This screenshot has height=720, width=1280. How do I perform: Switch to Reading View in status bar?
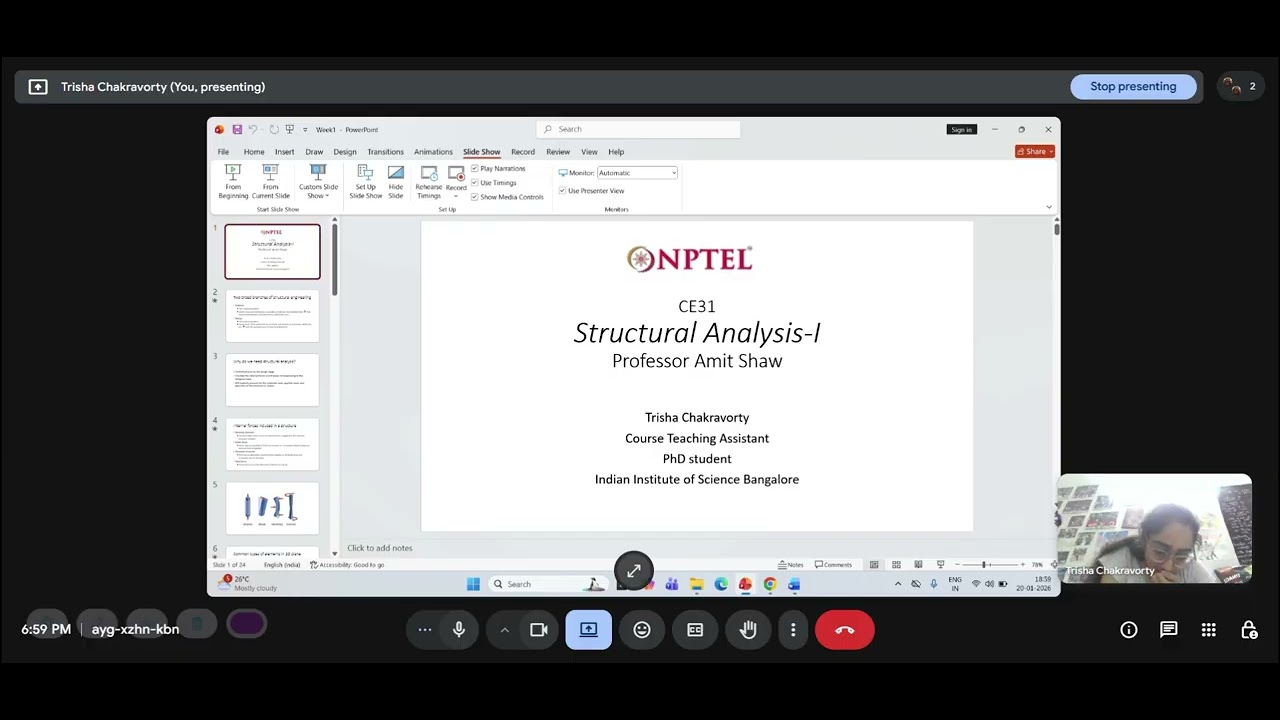[918, 565]
